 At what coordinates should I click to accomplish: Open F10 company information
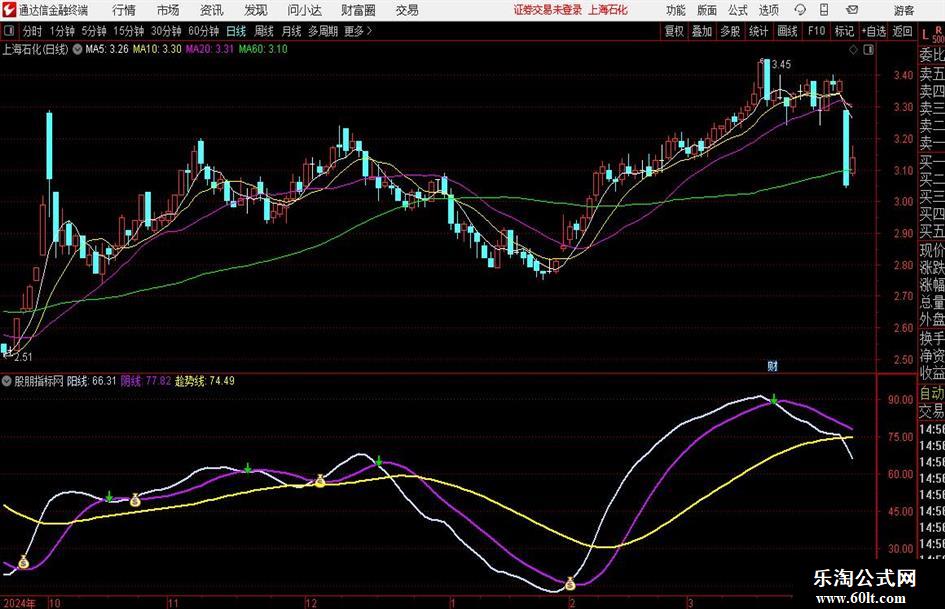(x=816, y=31)
